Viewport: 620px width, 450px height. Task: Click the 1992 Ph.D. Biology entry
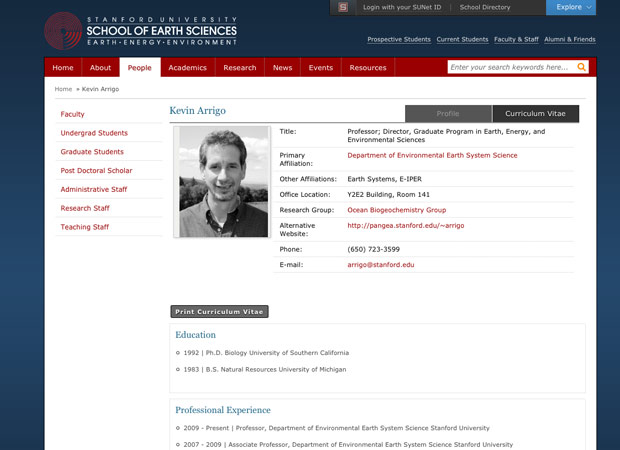pyautogui.click(x=266, y=353)
